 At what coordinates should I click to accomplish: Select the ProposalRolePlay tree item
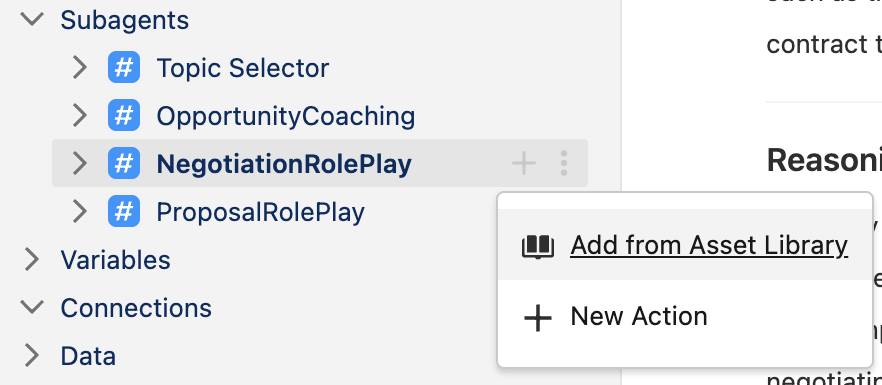(260, 212)
